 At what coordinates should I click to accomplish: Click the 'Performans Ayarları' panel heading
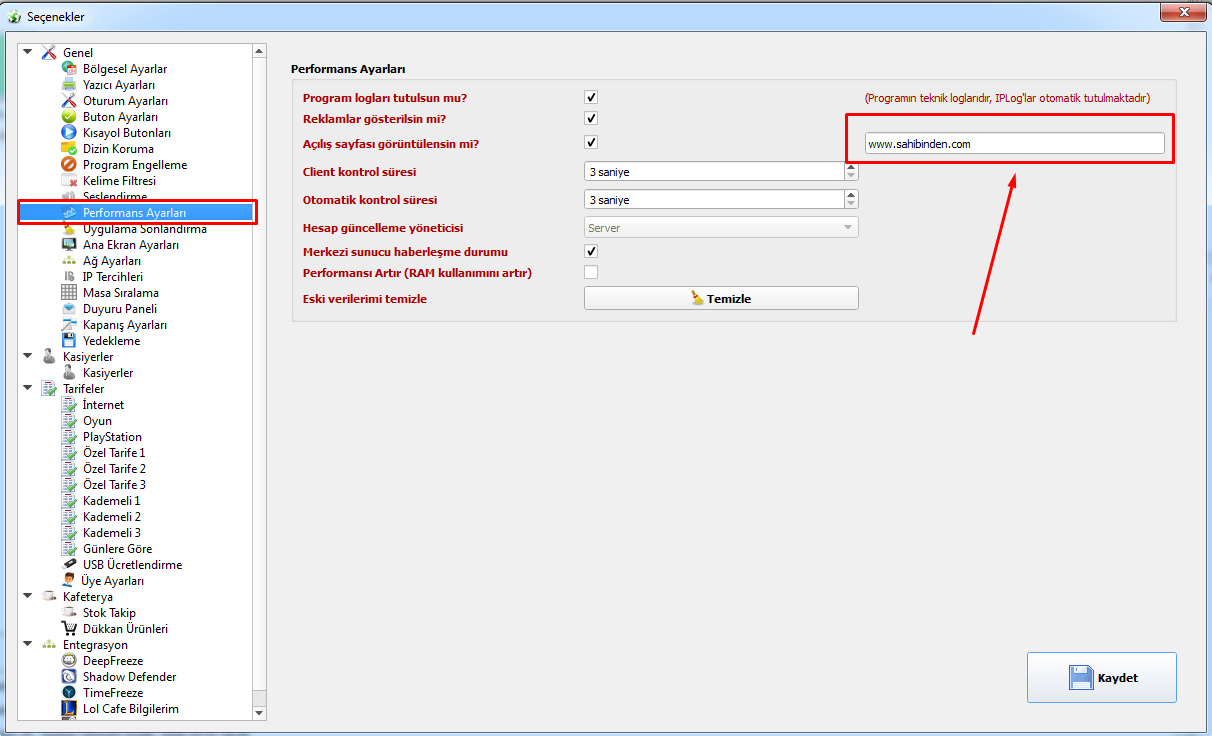point(348,69)
